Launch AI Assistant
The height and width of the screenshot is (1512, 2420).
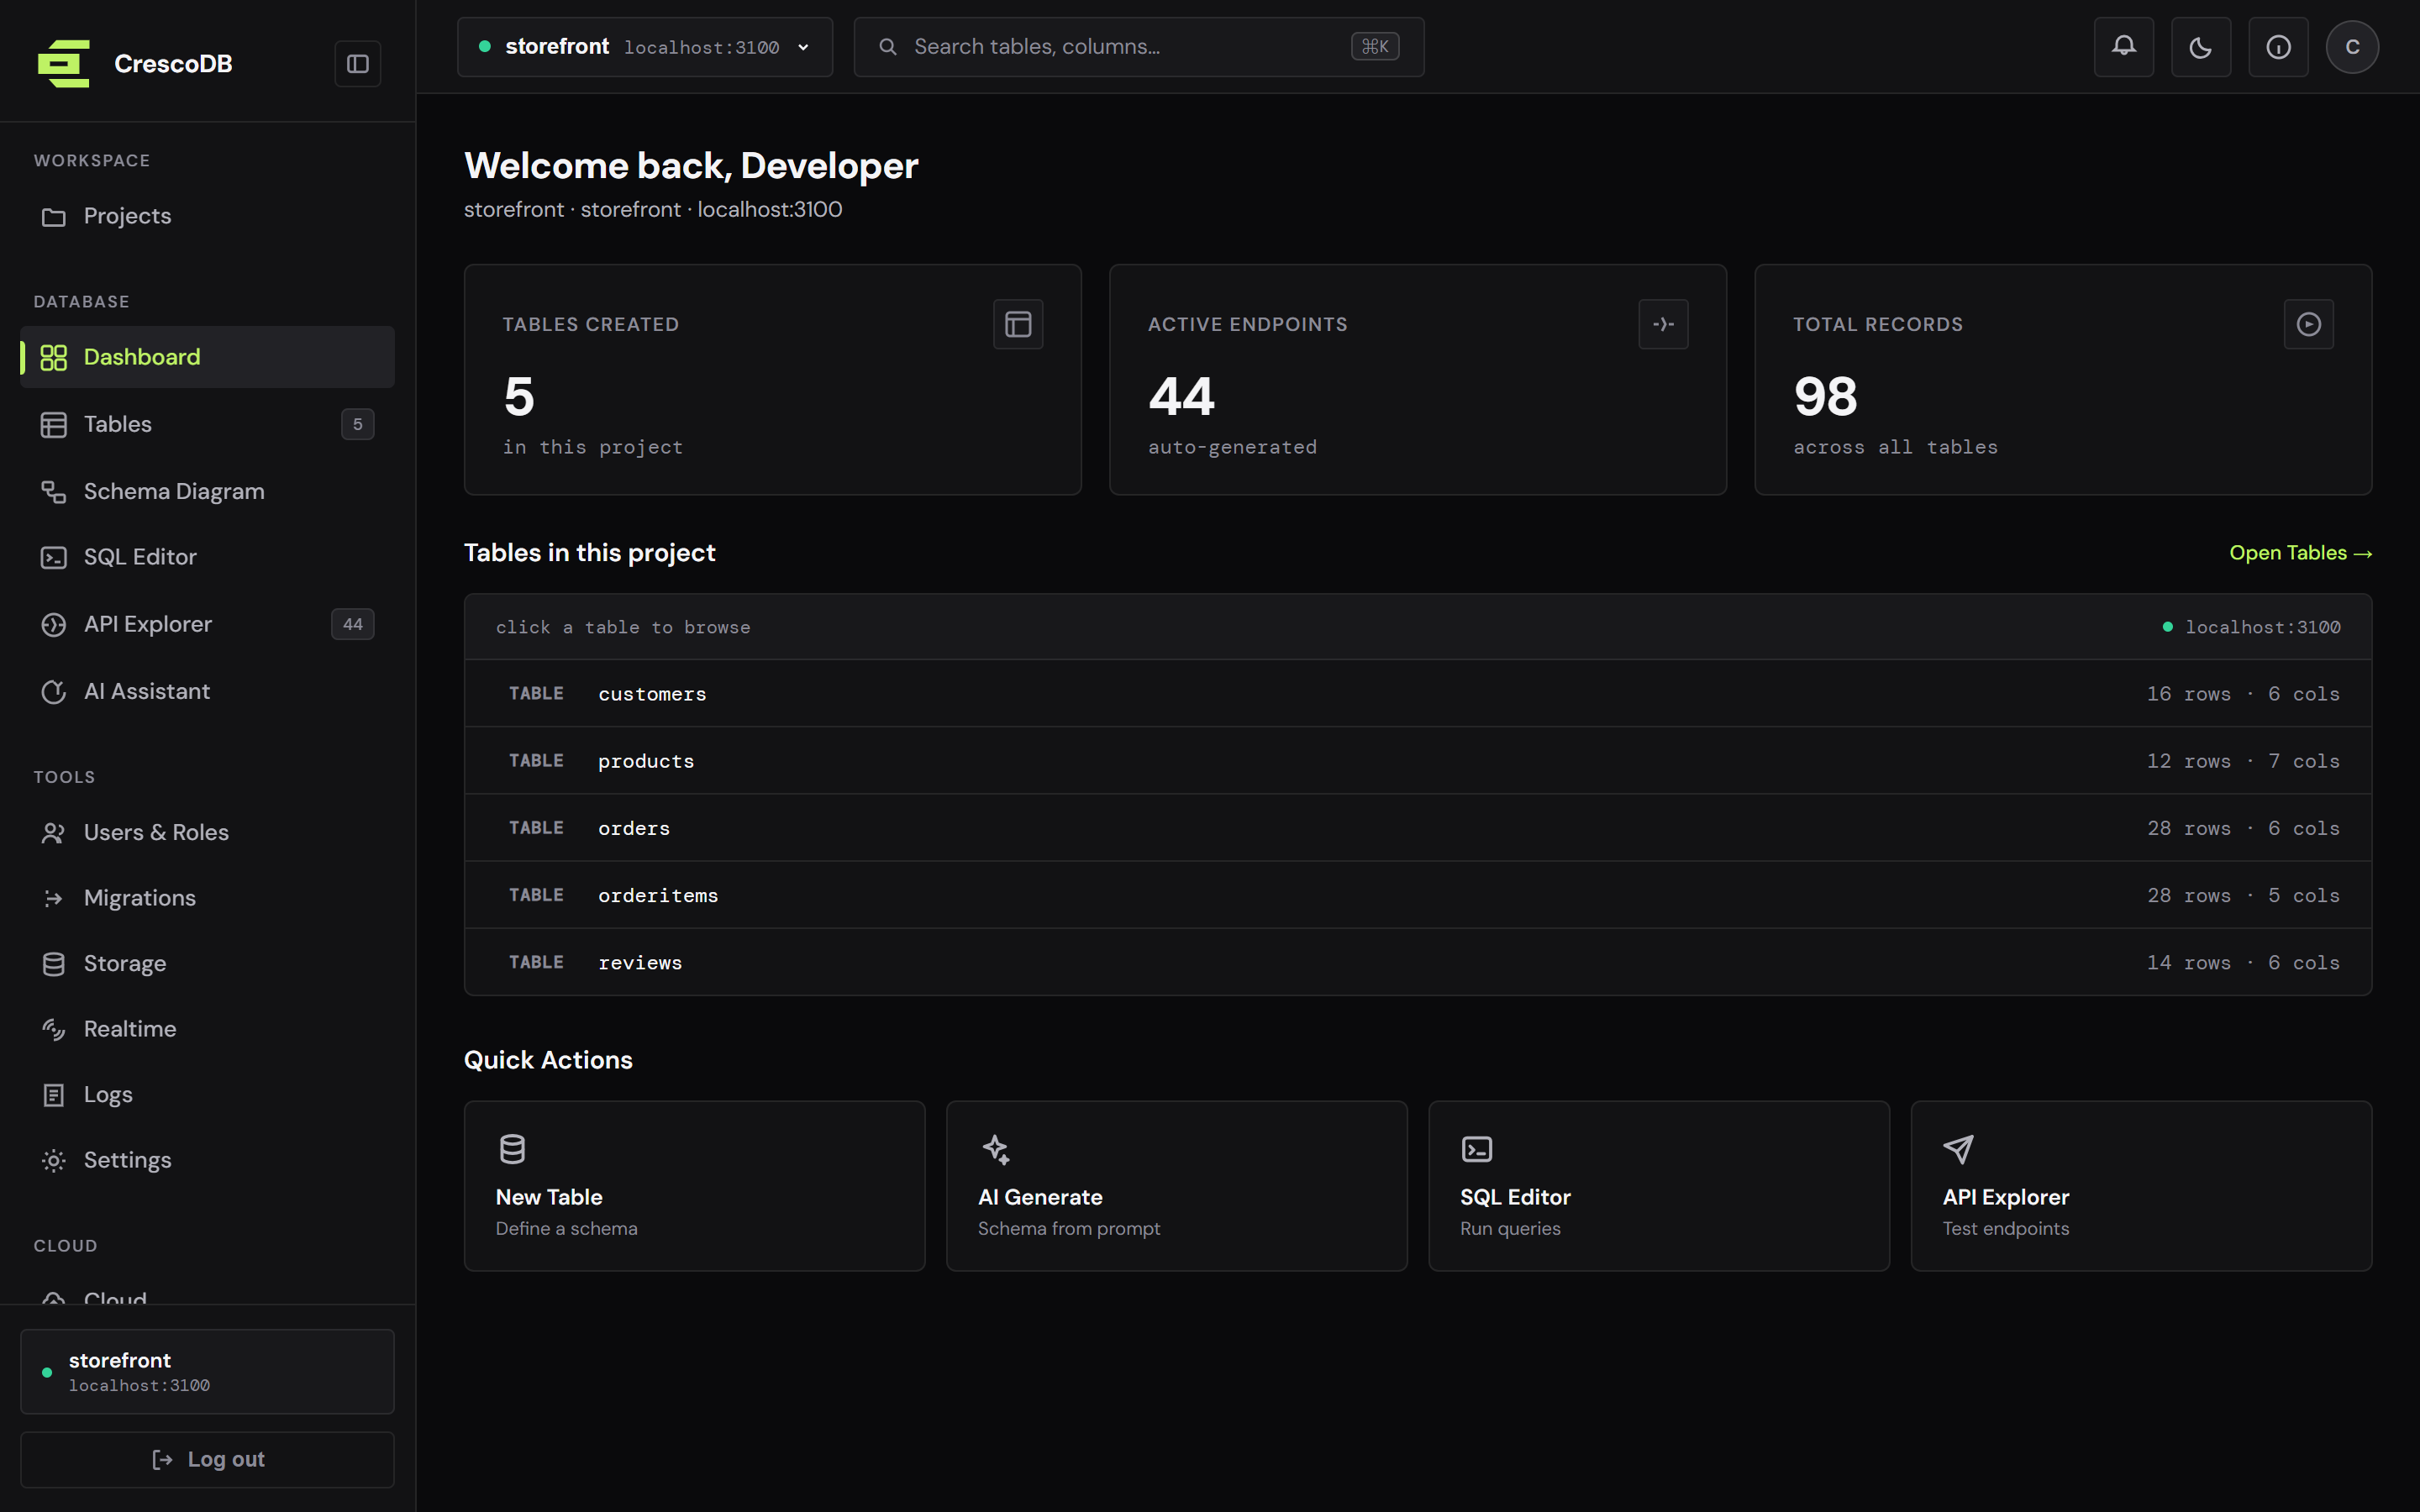click(x=207, y=691)
